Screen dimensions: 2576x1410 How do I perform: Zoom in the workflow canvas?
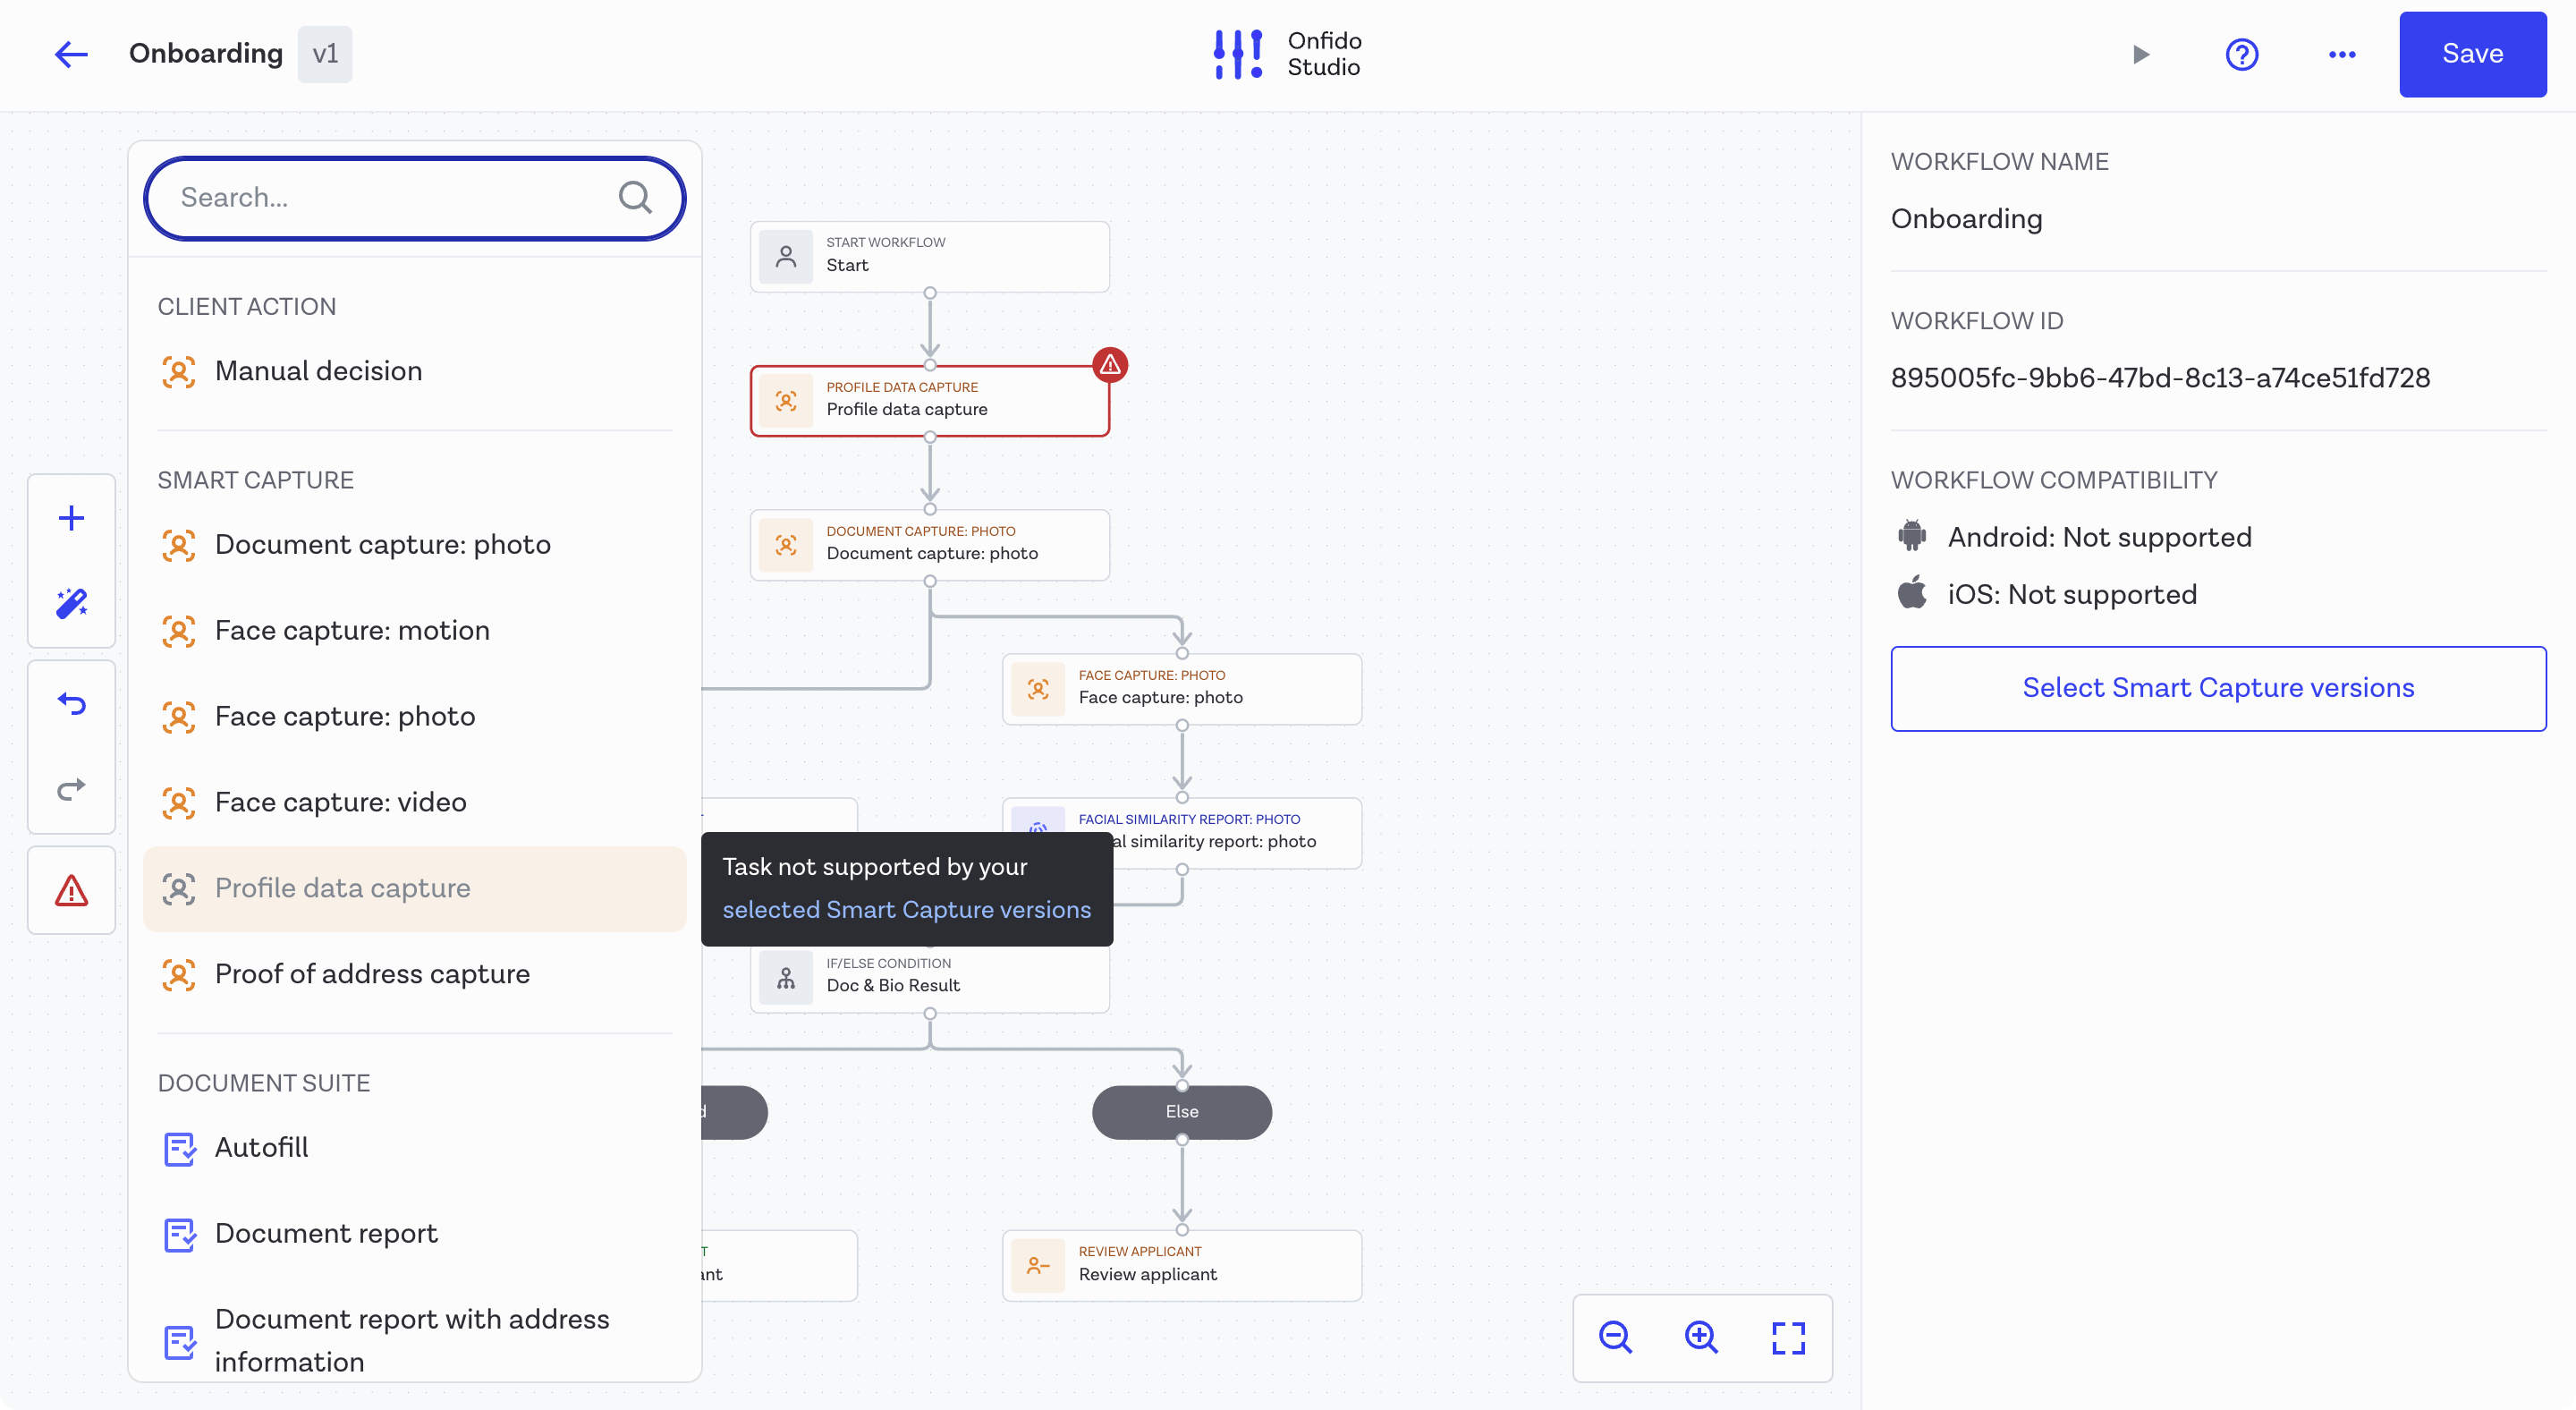pyautogui.click(x=1701, y=1337)
